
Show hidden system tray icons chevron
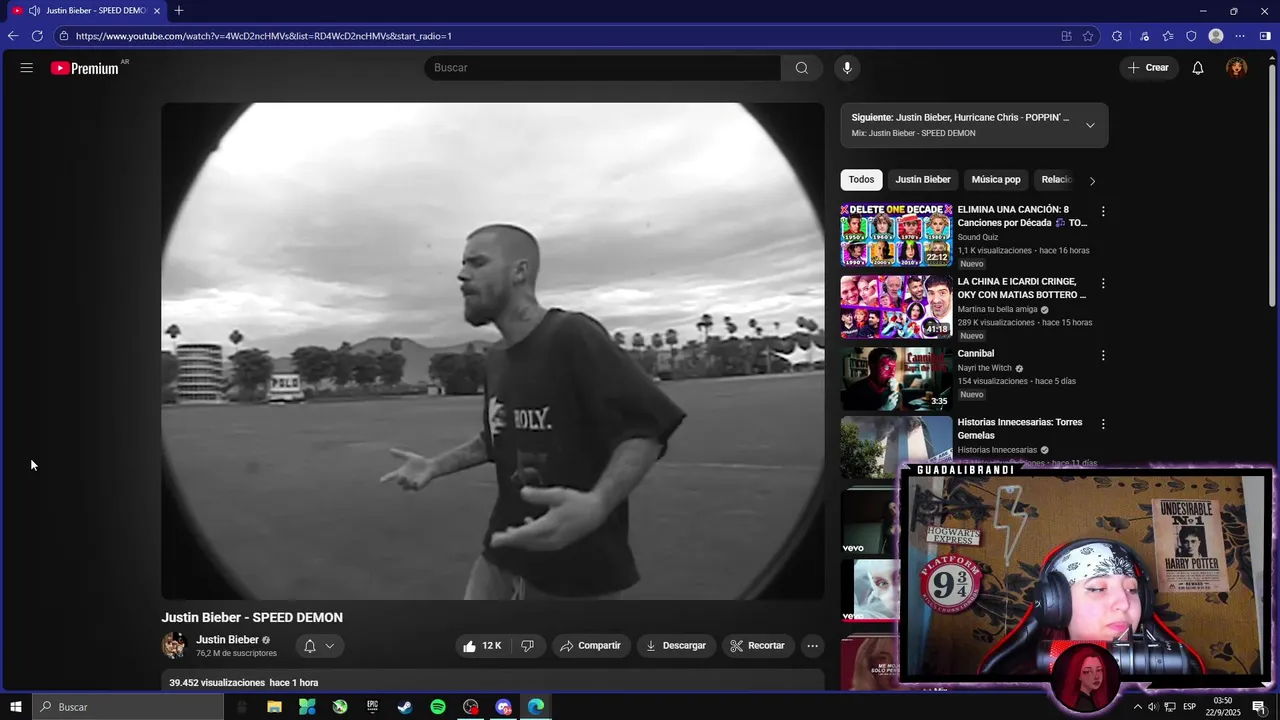(1137, 707)
